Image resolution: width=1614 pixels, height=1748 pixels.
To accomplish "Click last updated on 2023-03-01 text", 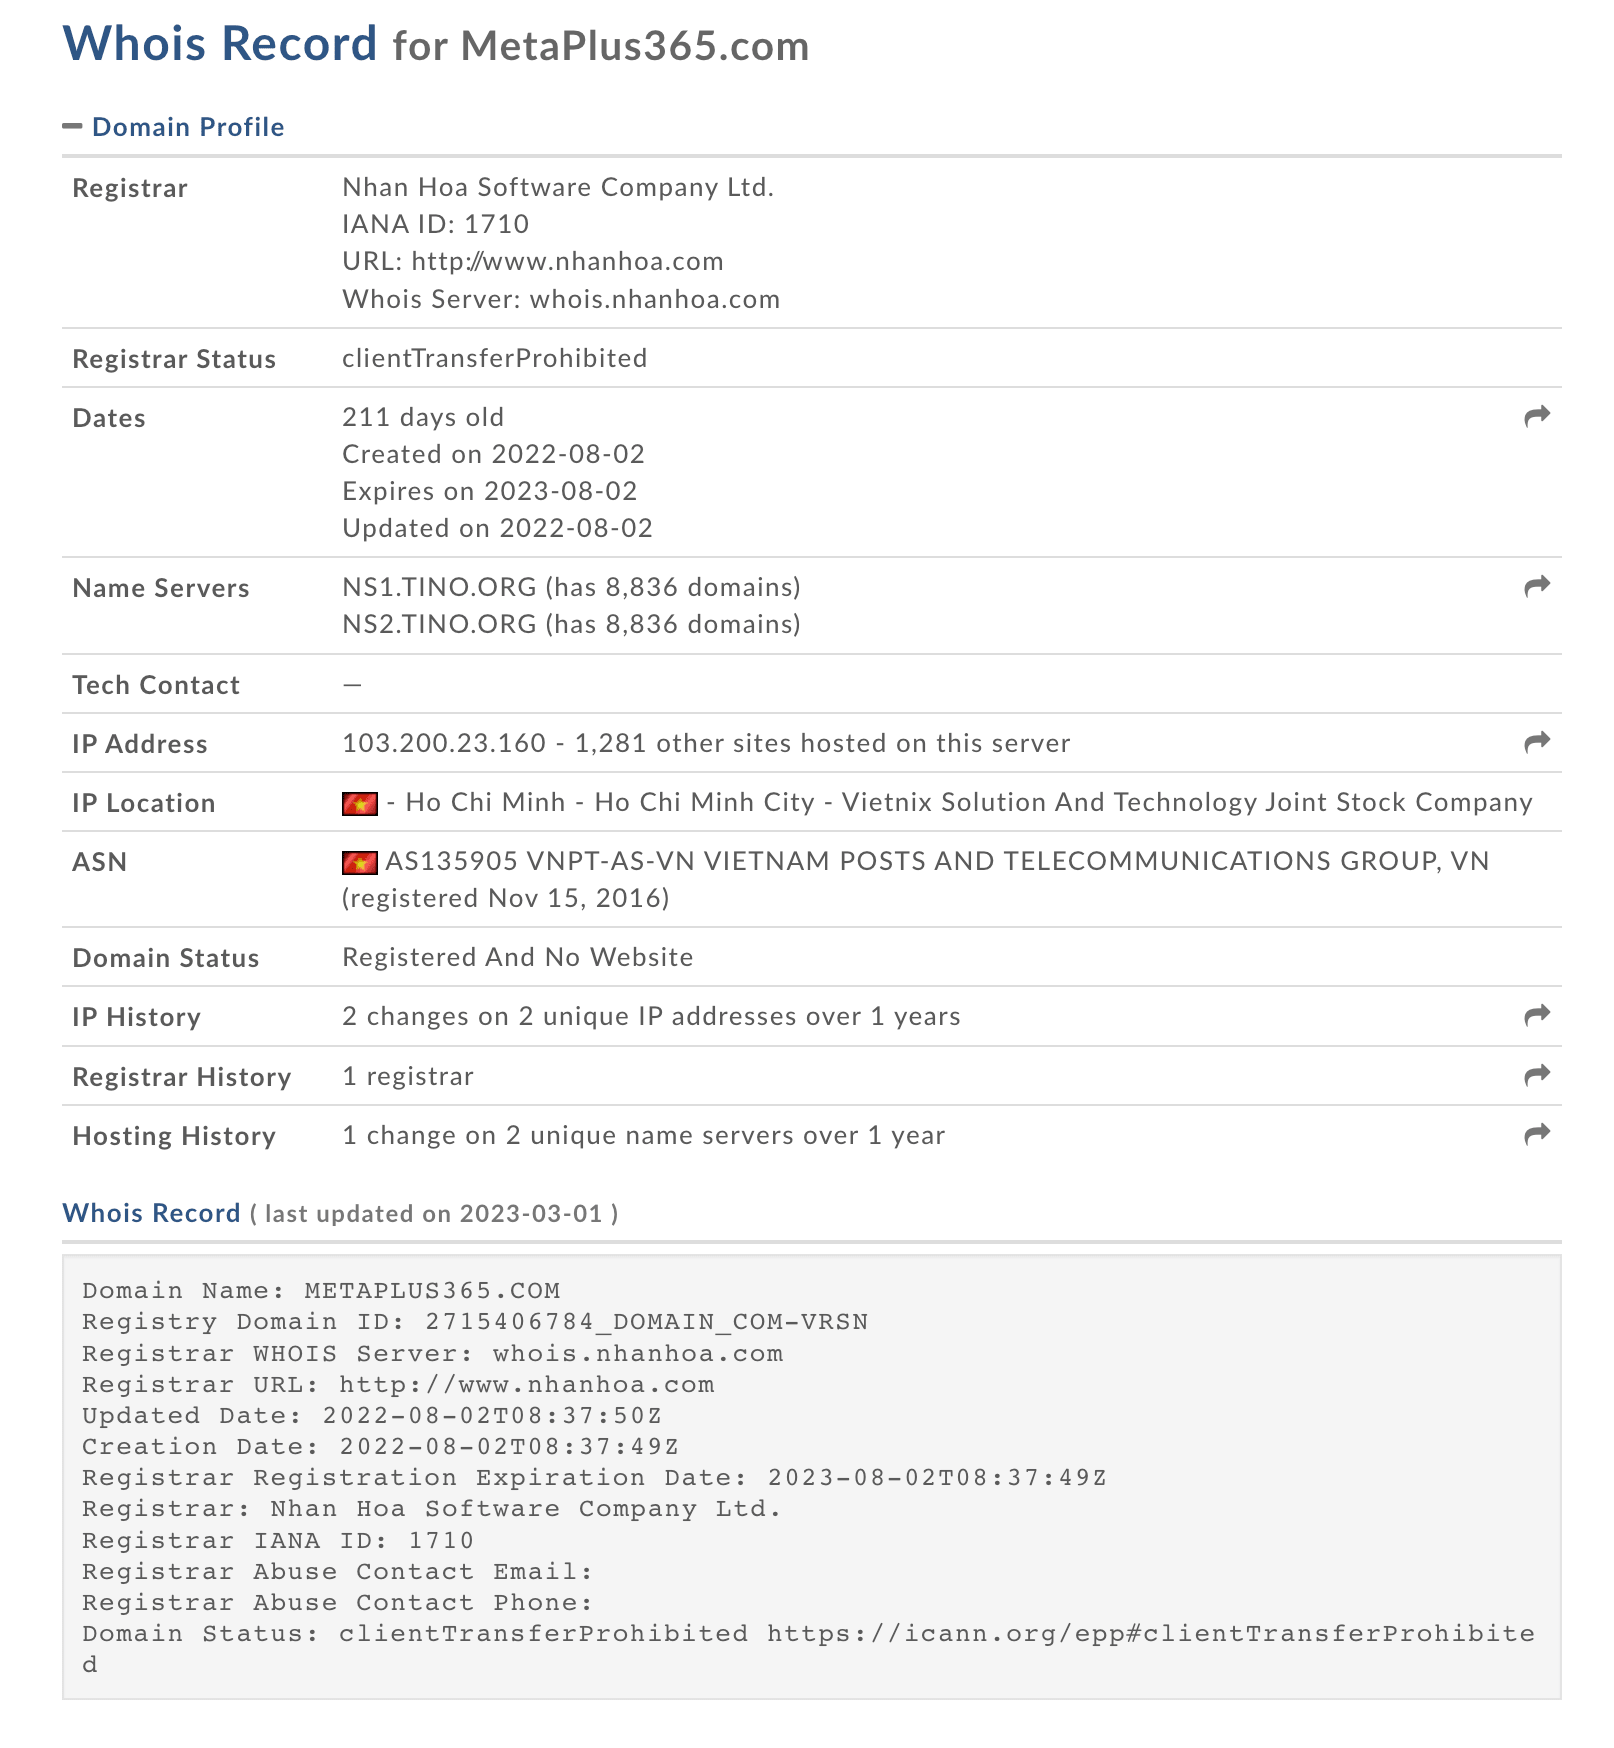I will pyautogui.click(x=434, y=1214).
